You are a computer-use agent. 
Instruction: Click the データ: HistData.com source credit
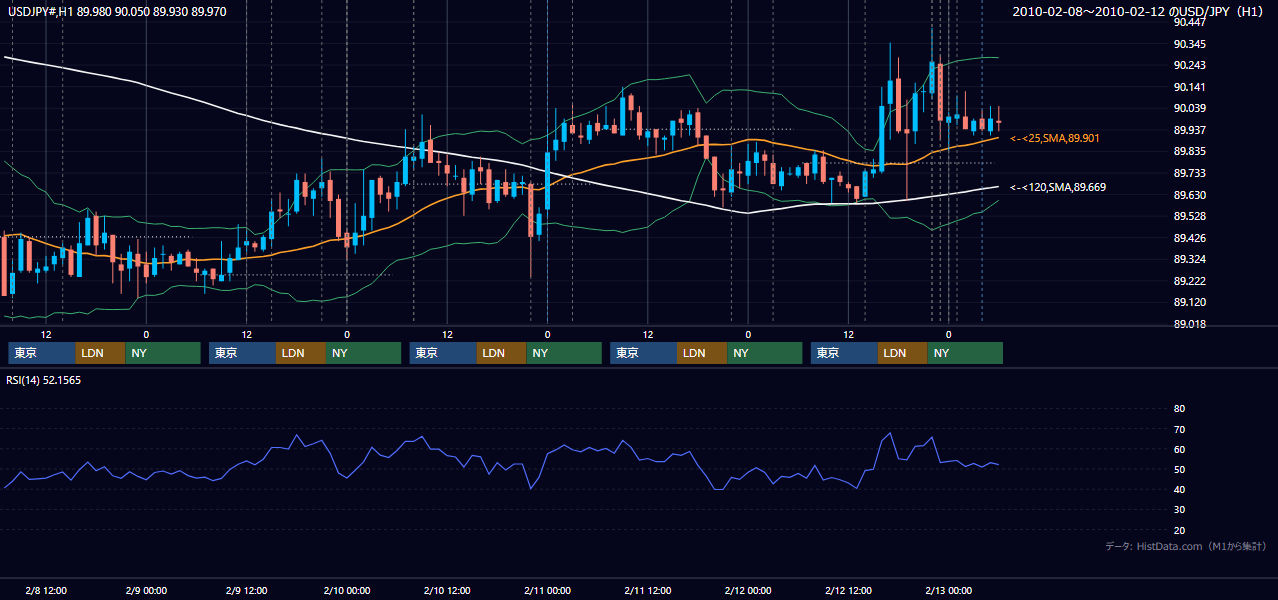[x=1185, y=546]
